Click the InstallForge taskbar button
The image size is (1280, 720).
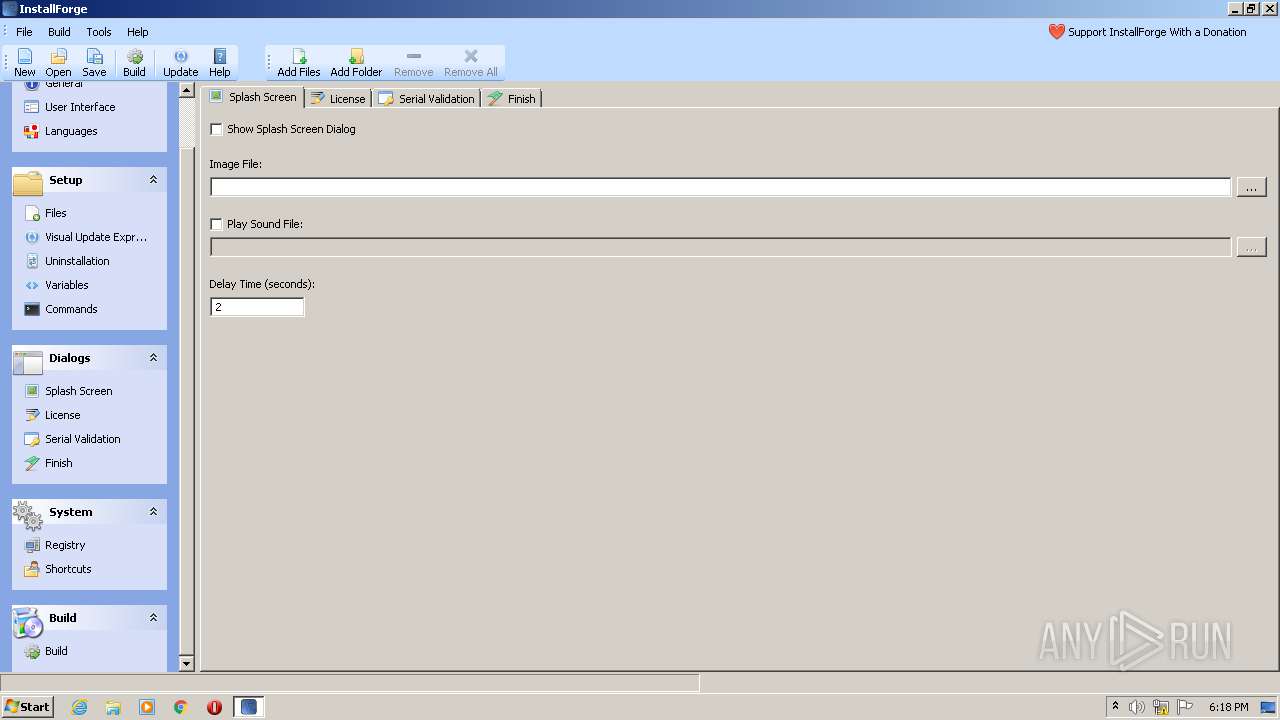pos(249,707)
